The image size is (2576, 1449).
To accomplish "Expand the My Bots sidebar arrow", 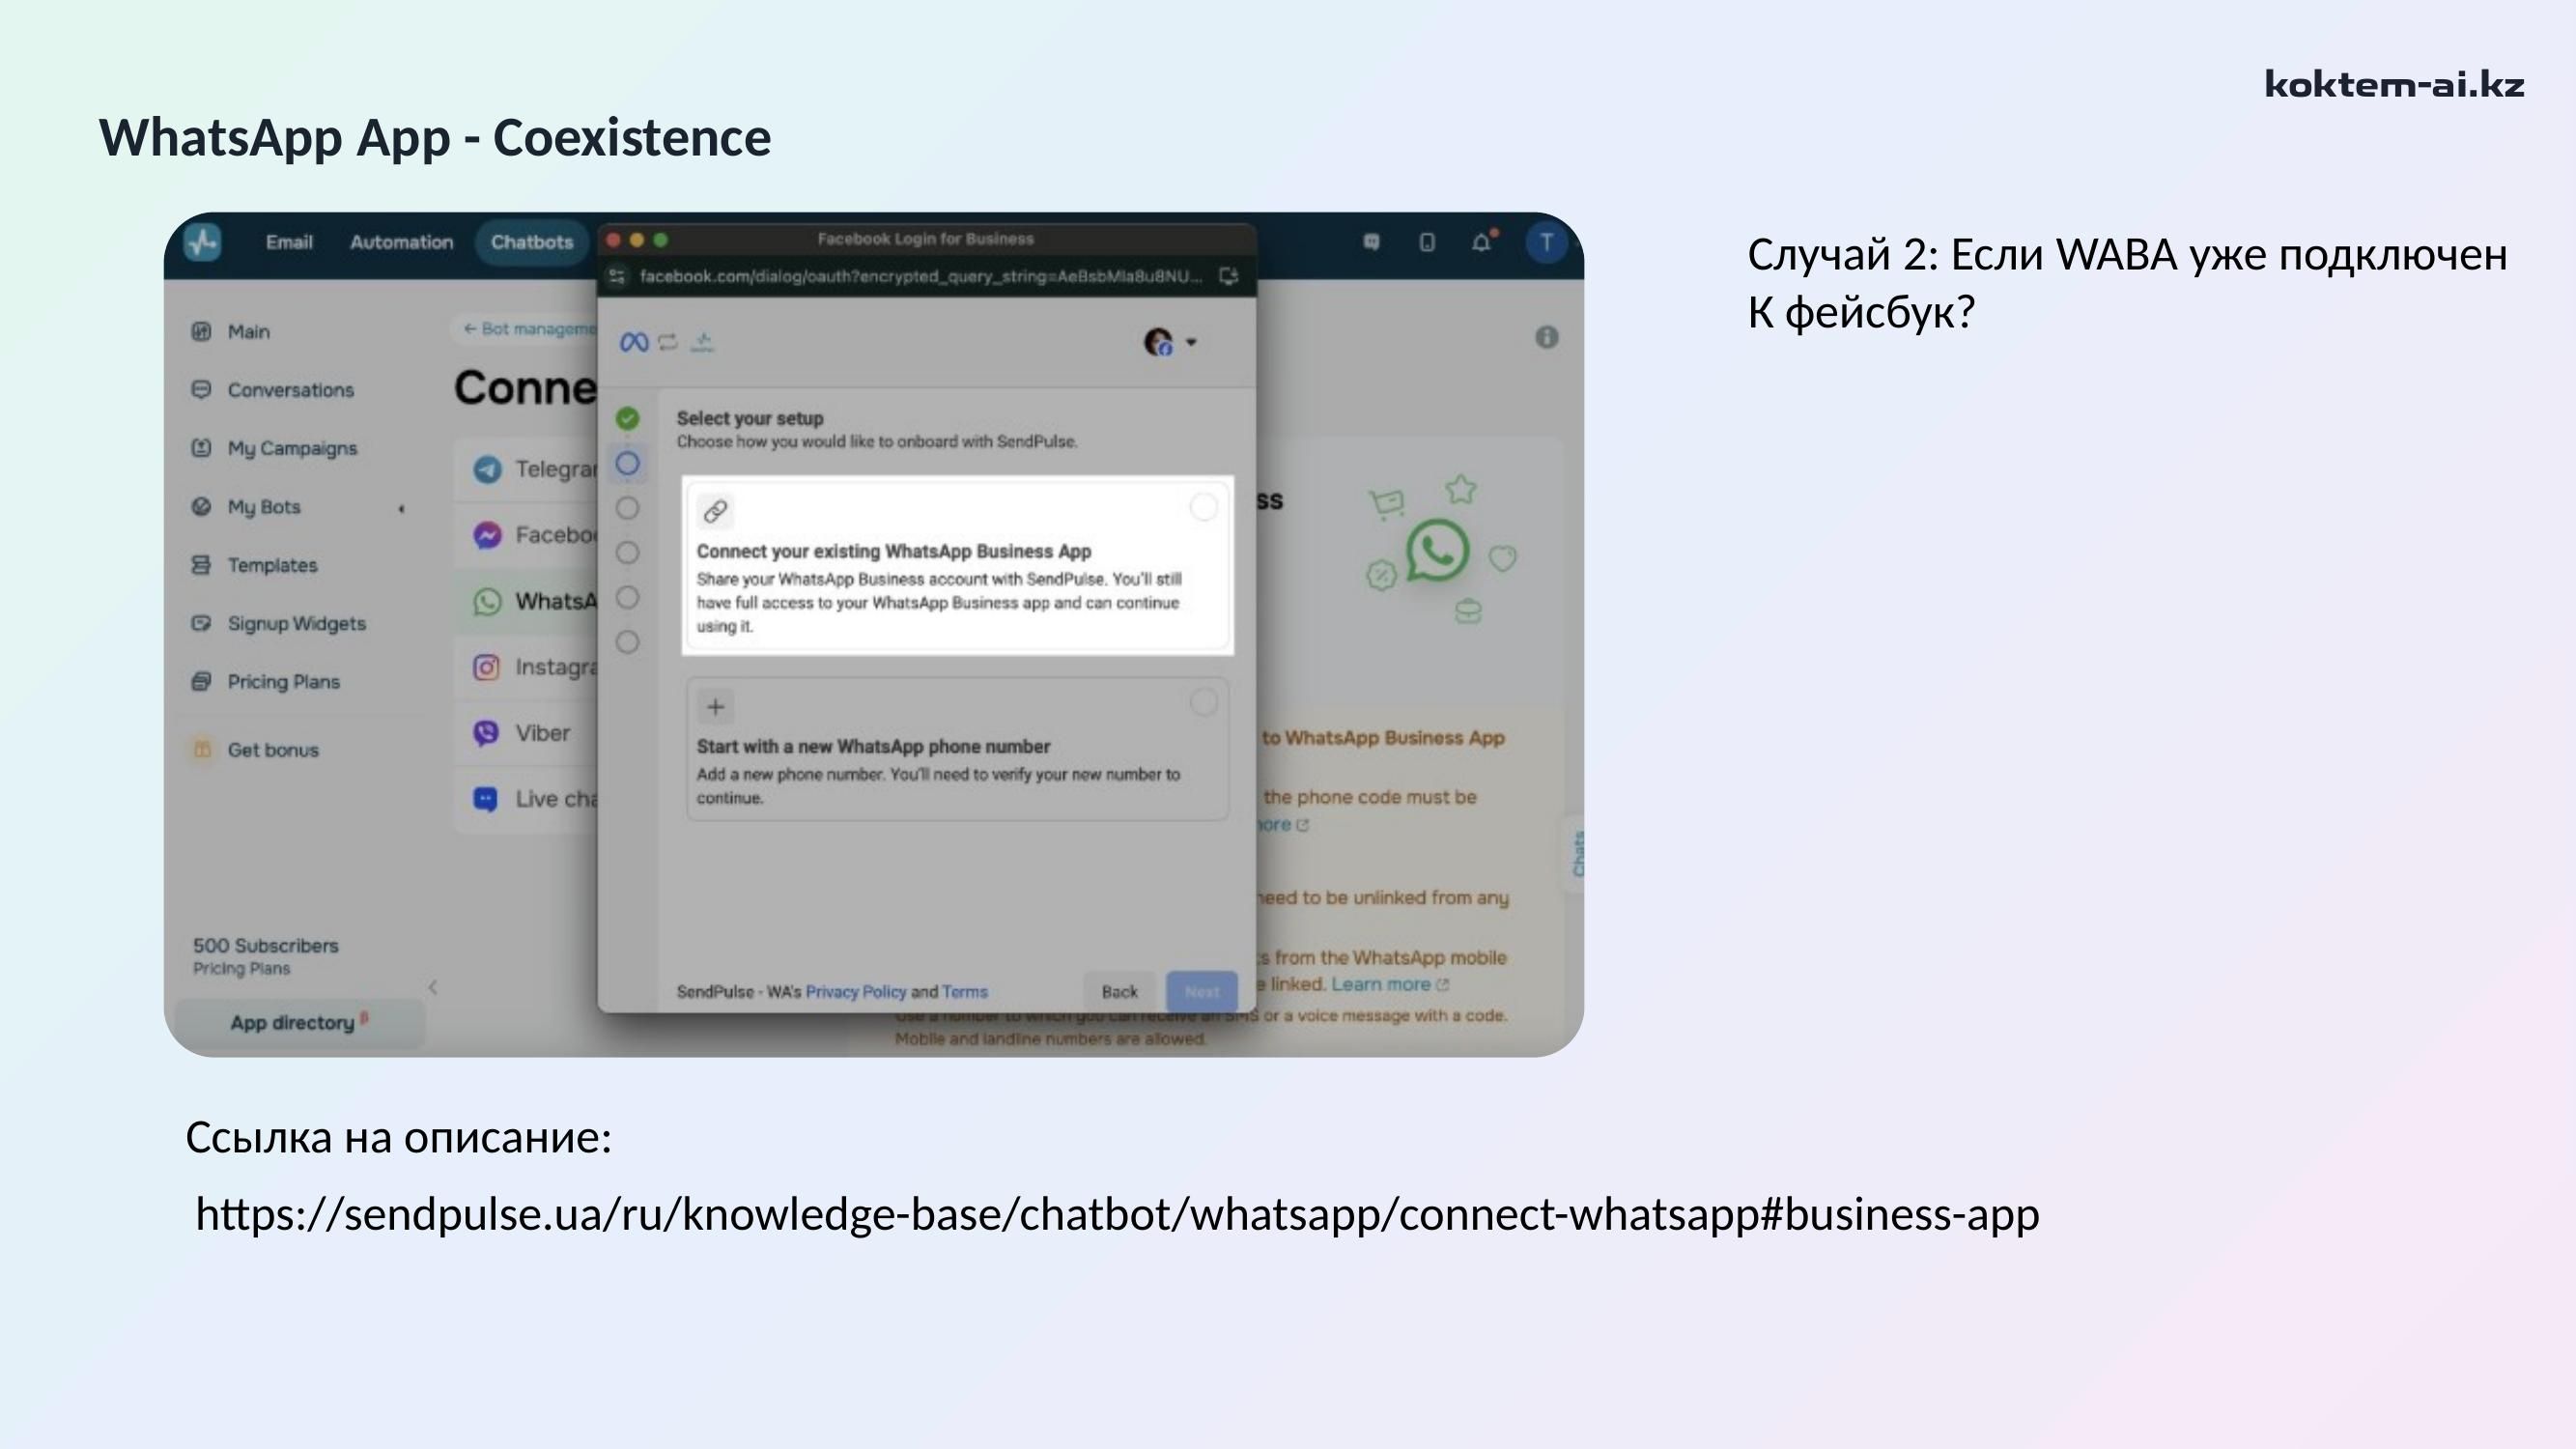I will [x=401, y=508].
